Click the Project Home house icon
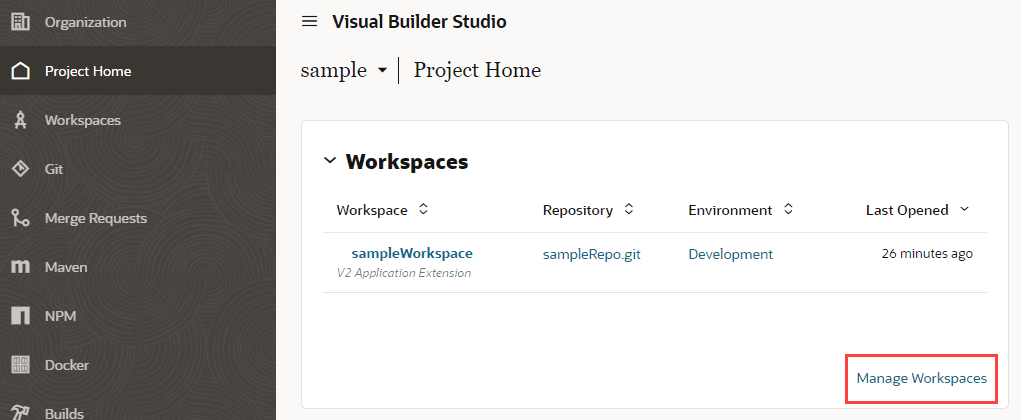 click(x=21, y=71)
